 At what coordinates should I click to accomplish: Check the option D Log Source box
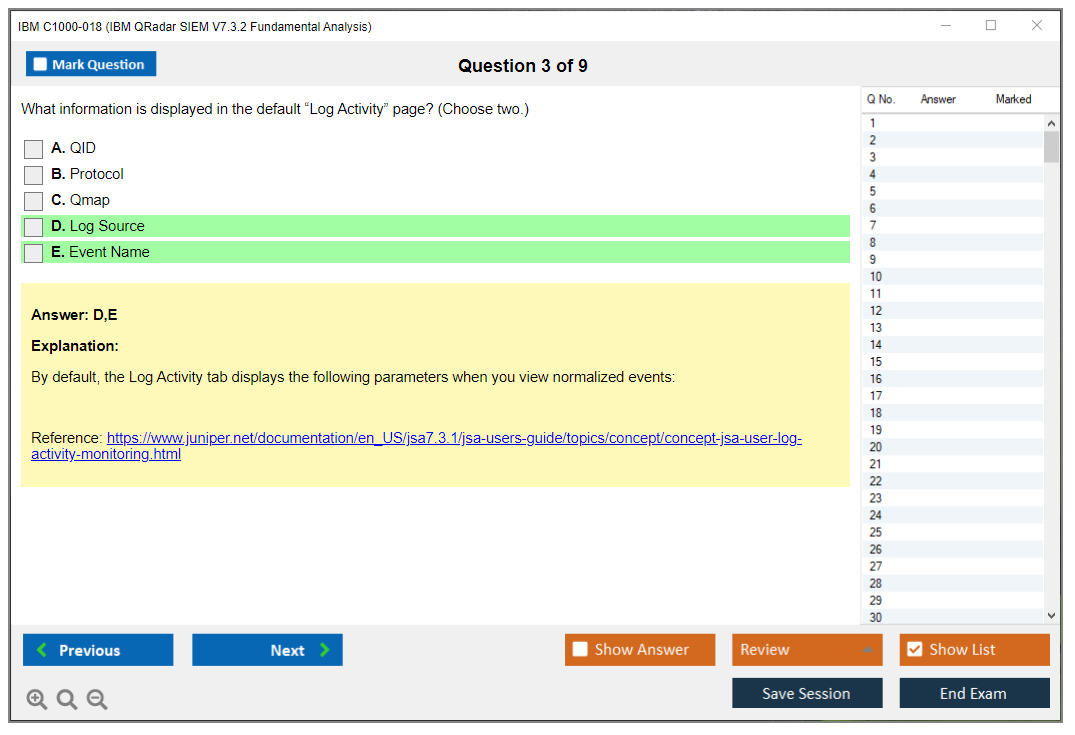tap(34, 227)
